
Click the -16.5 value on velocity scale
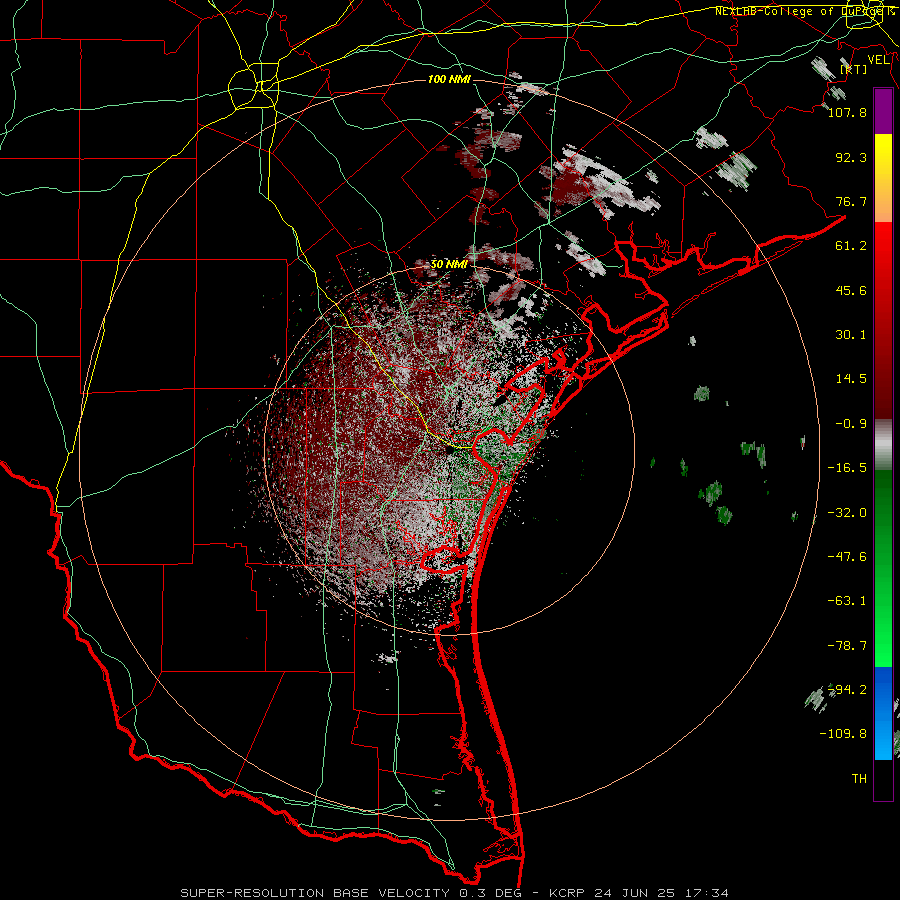(x=847, y=467)
